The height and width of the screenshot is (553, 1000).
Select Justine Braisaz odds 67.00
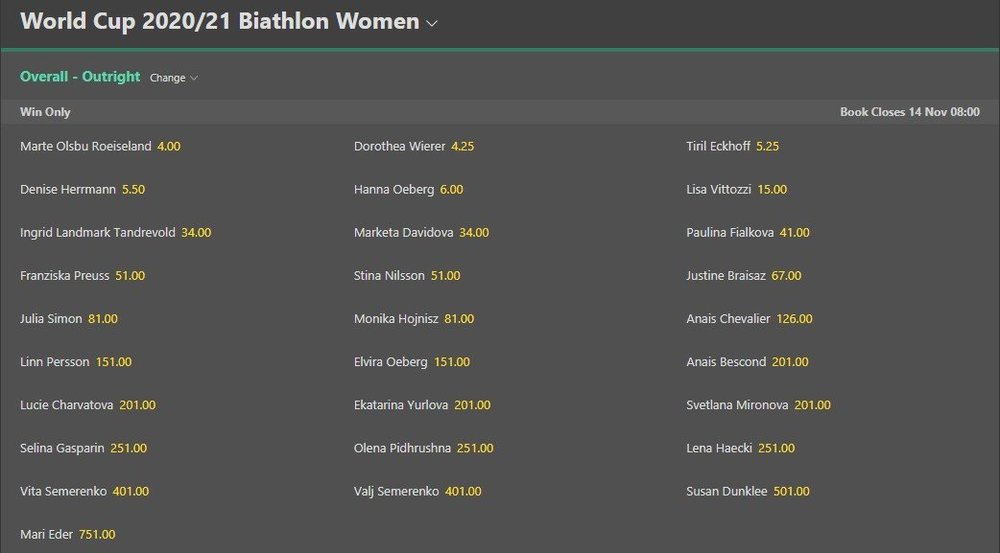click(x=786, y=276)
